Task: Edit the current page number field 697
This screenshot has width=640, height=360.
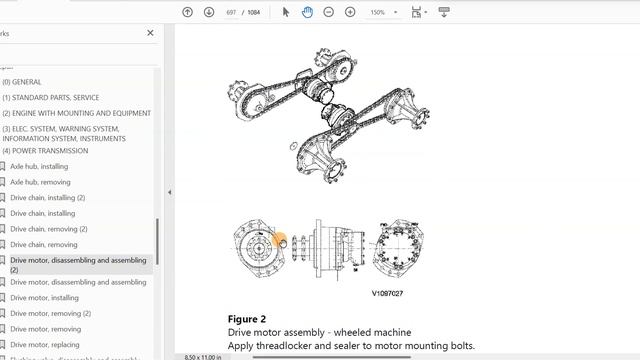Action: click(x=231, y=12)
